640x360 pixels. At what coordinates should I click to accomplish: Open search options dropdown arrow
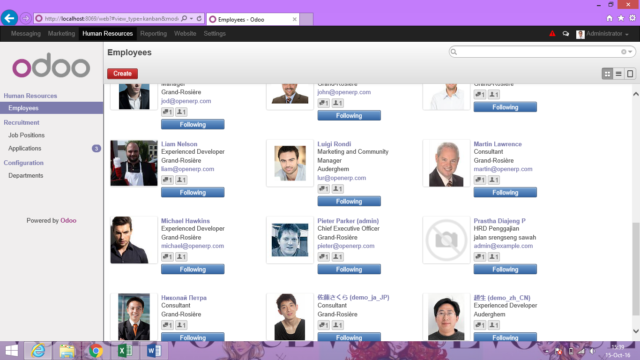click(x=630, y=52)
